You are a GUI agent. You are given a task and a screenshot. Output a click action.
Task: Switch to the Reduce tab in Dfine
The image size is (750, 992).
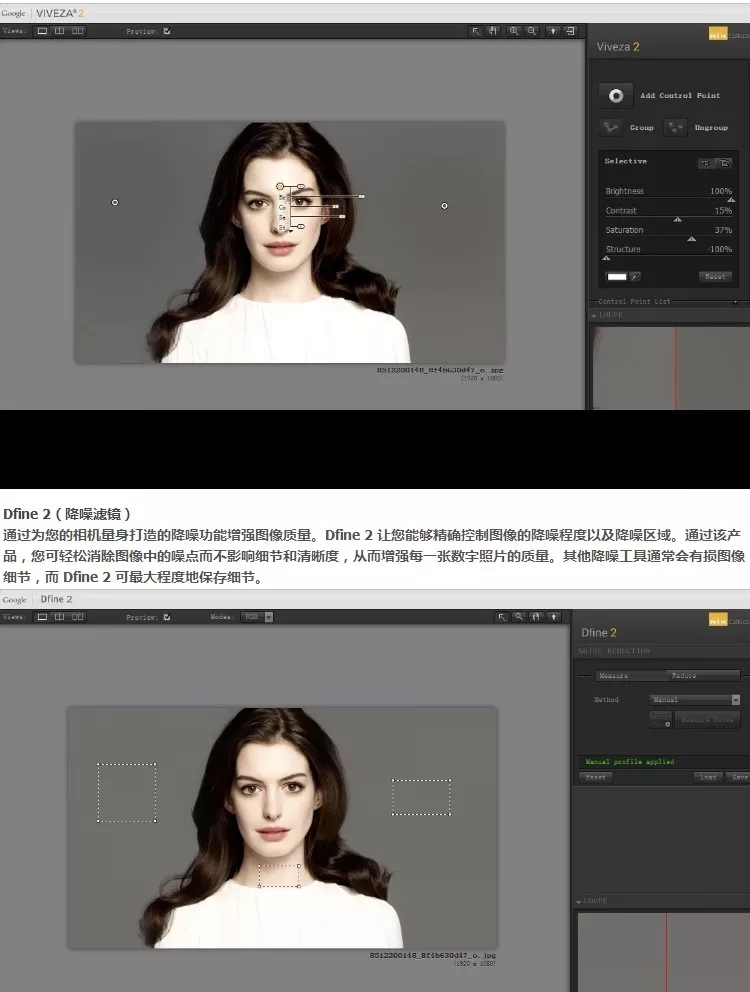pyautogui.click(x=703, y=676)
